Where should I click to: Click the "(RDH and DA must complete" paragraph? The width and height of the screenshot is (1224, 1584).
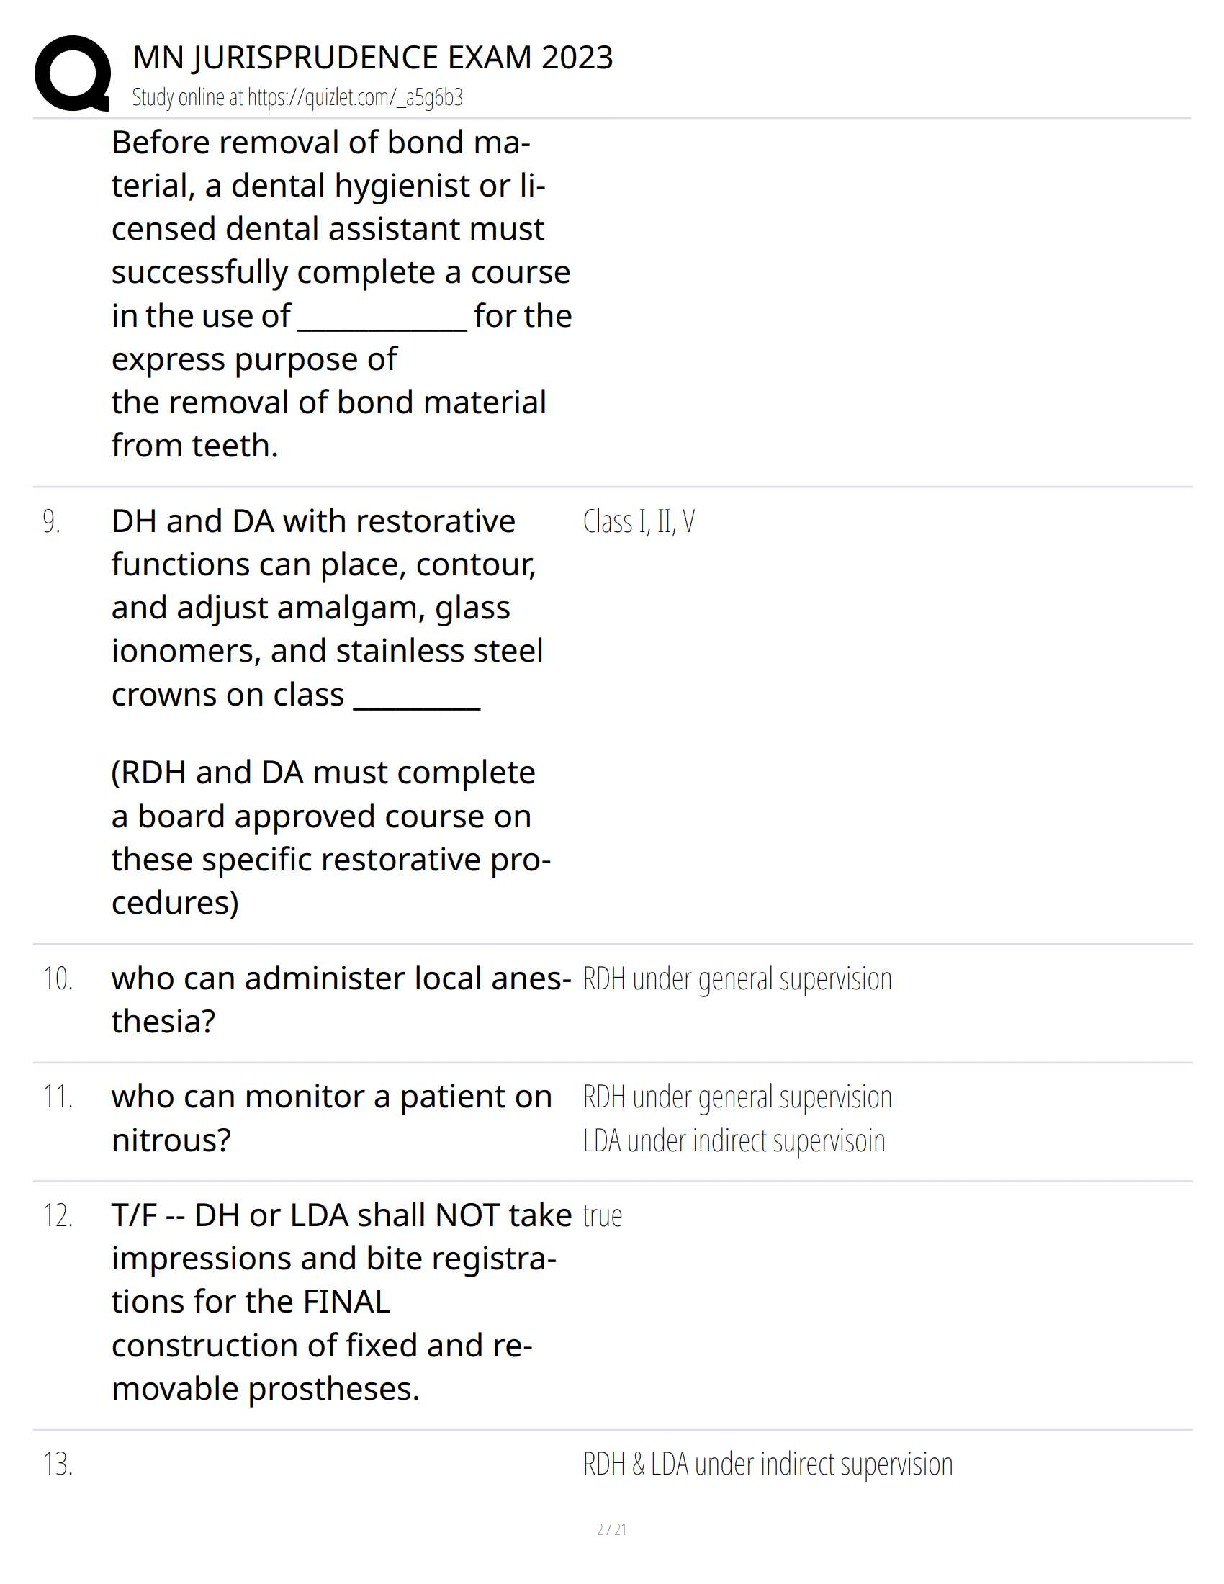[x=330, y=837]
